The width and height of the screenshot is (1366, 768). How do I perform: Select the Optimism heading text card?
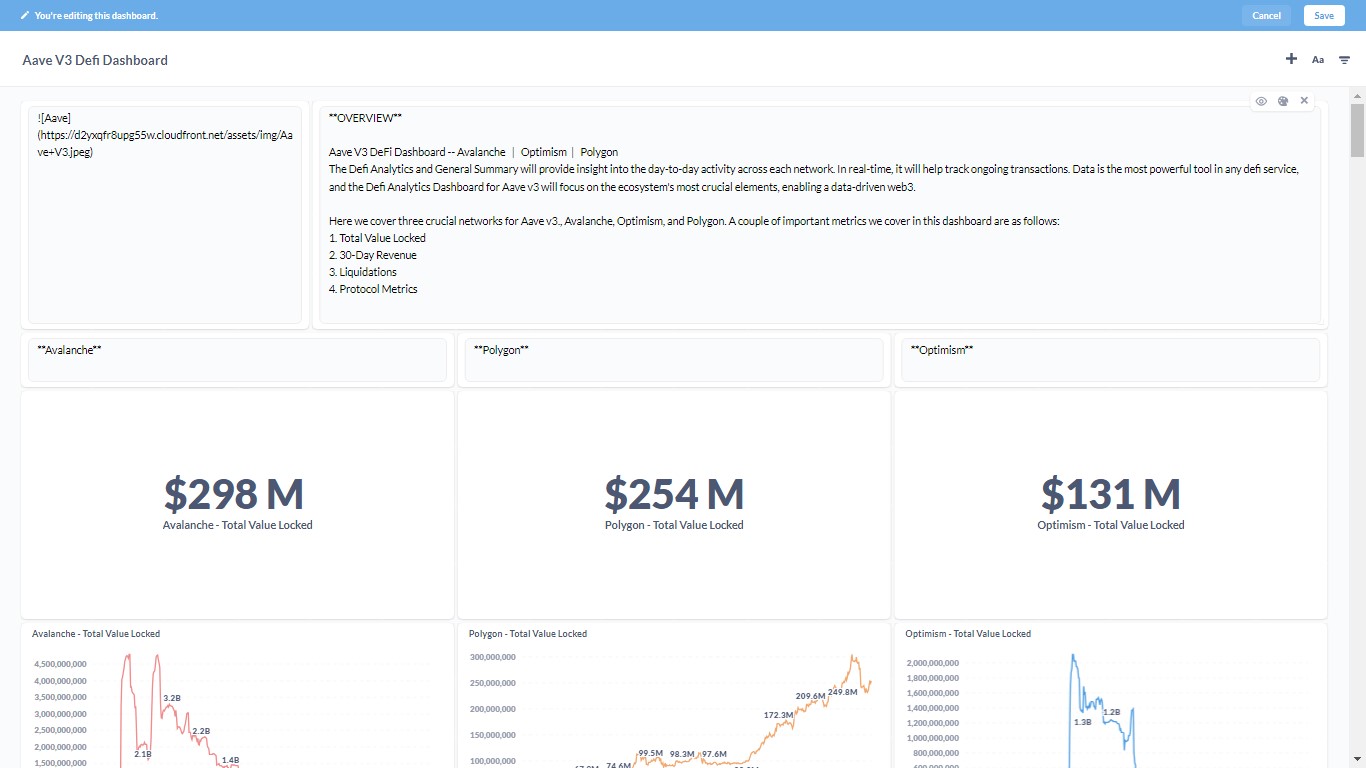1110,360
